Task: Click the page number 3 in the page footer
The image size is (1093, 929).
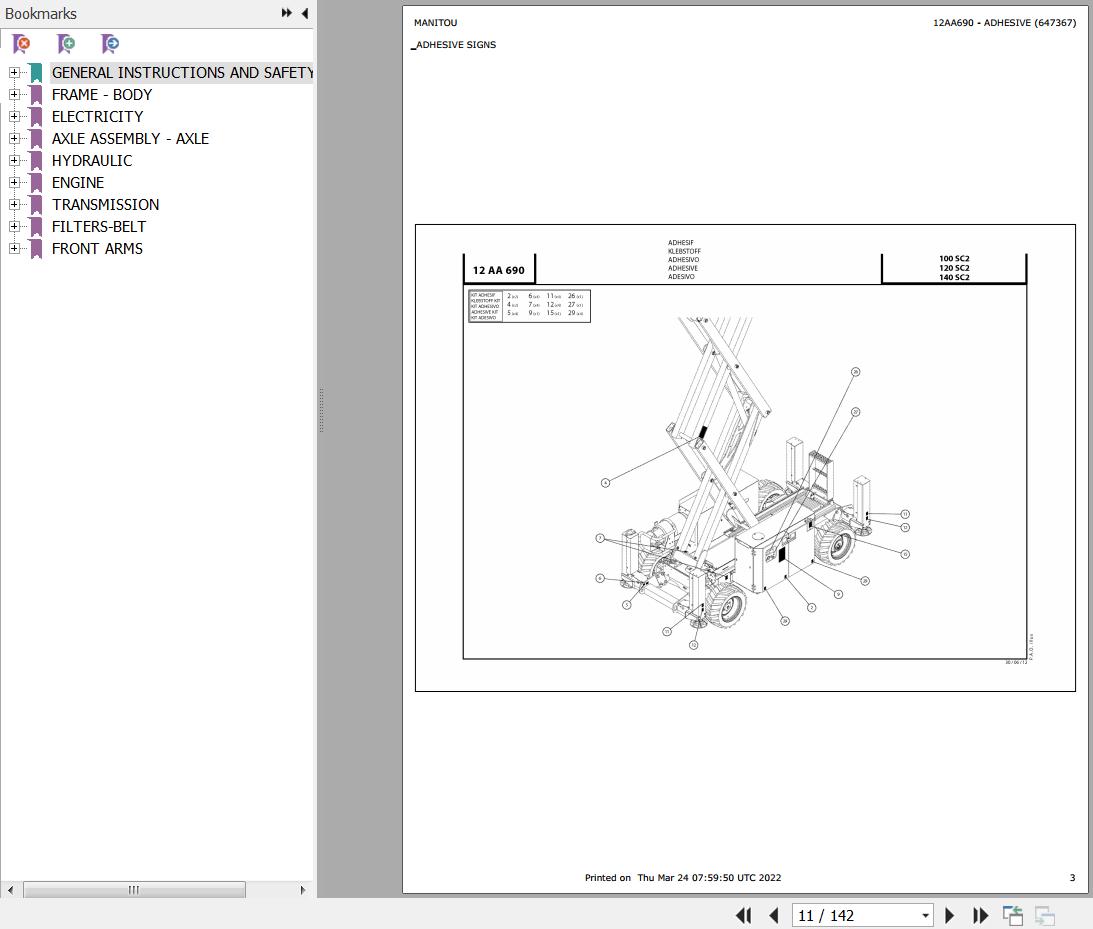Action: tap(1072, 877)
